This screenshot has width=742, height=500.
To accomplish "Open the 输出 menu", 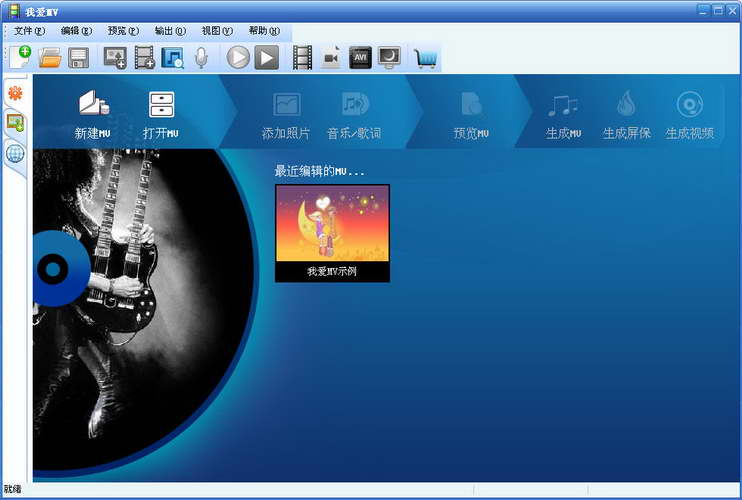I will (x=170, y=31).
